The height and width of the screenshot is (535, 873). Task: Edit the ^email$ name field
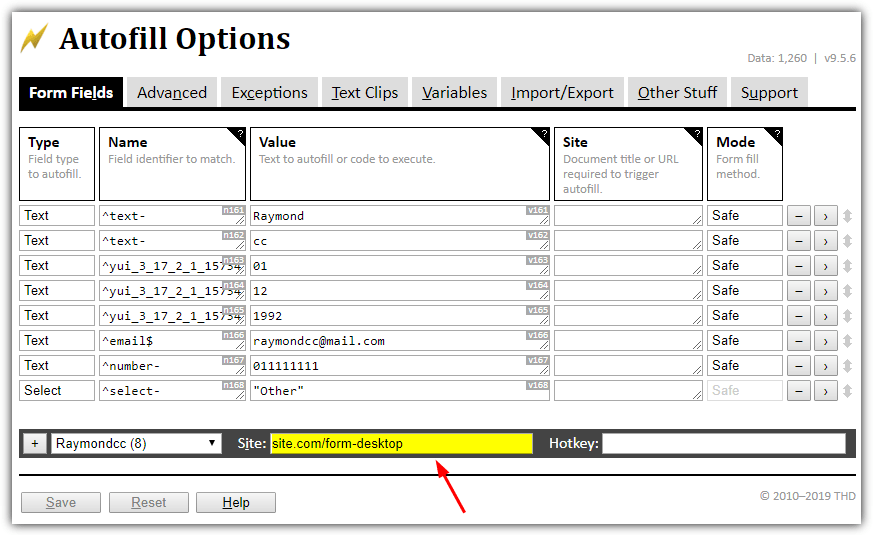coord(172,341)
